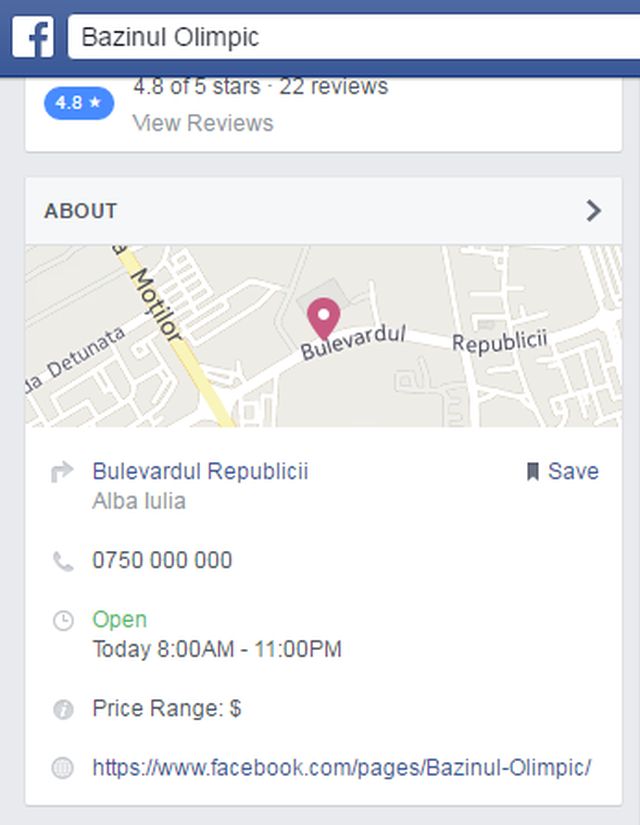
Task: Click the Facebook logo icon
Action: coord(33,37)
